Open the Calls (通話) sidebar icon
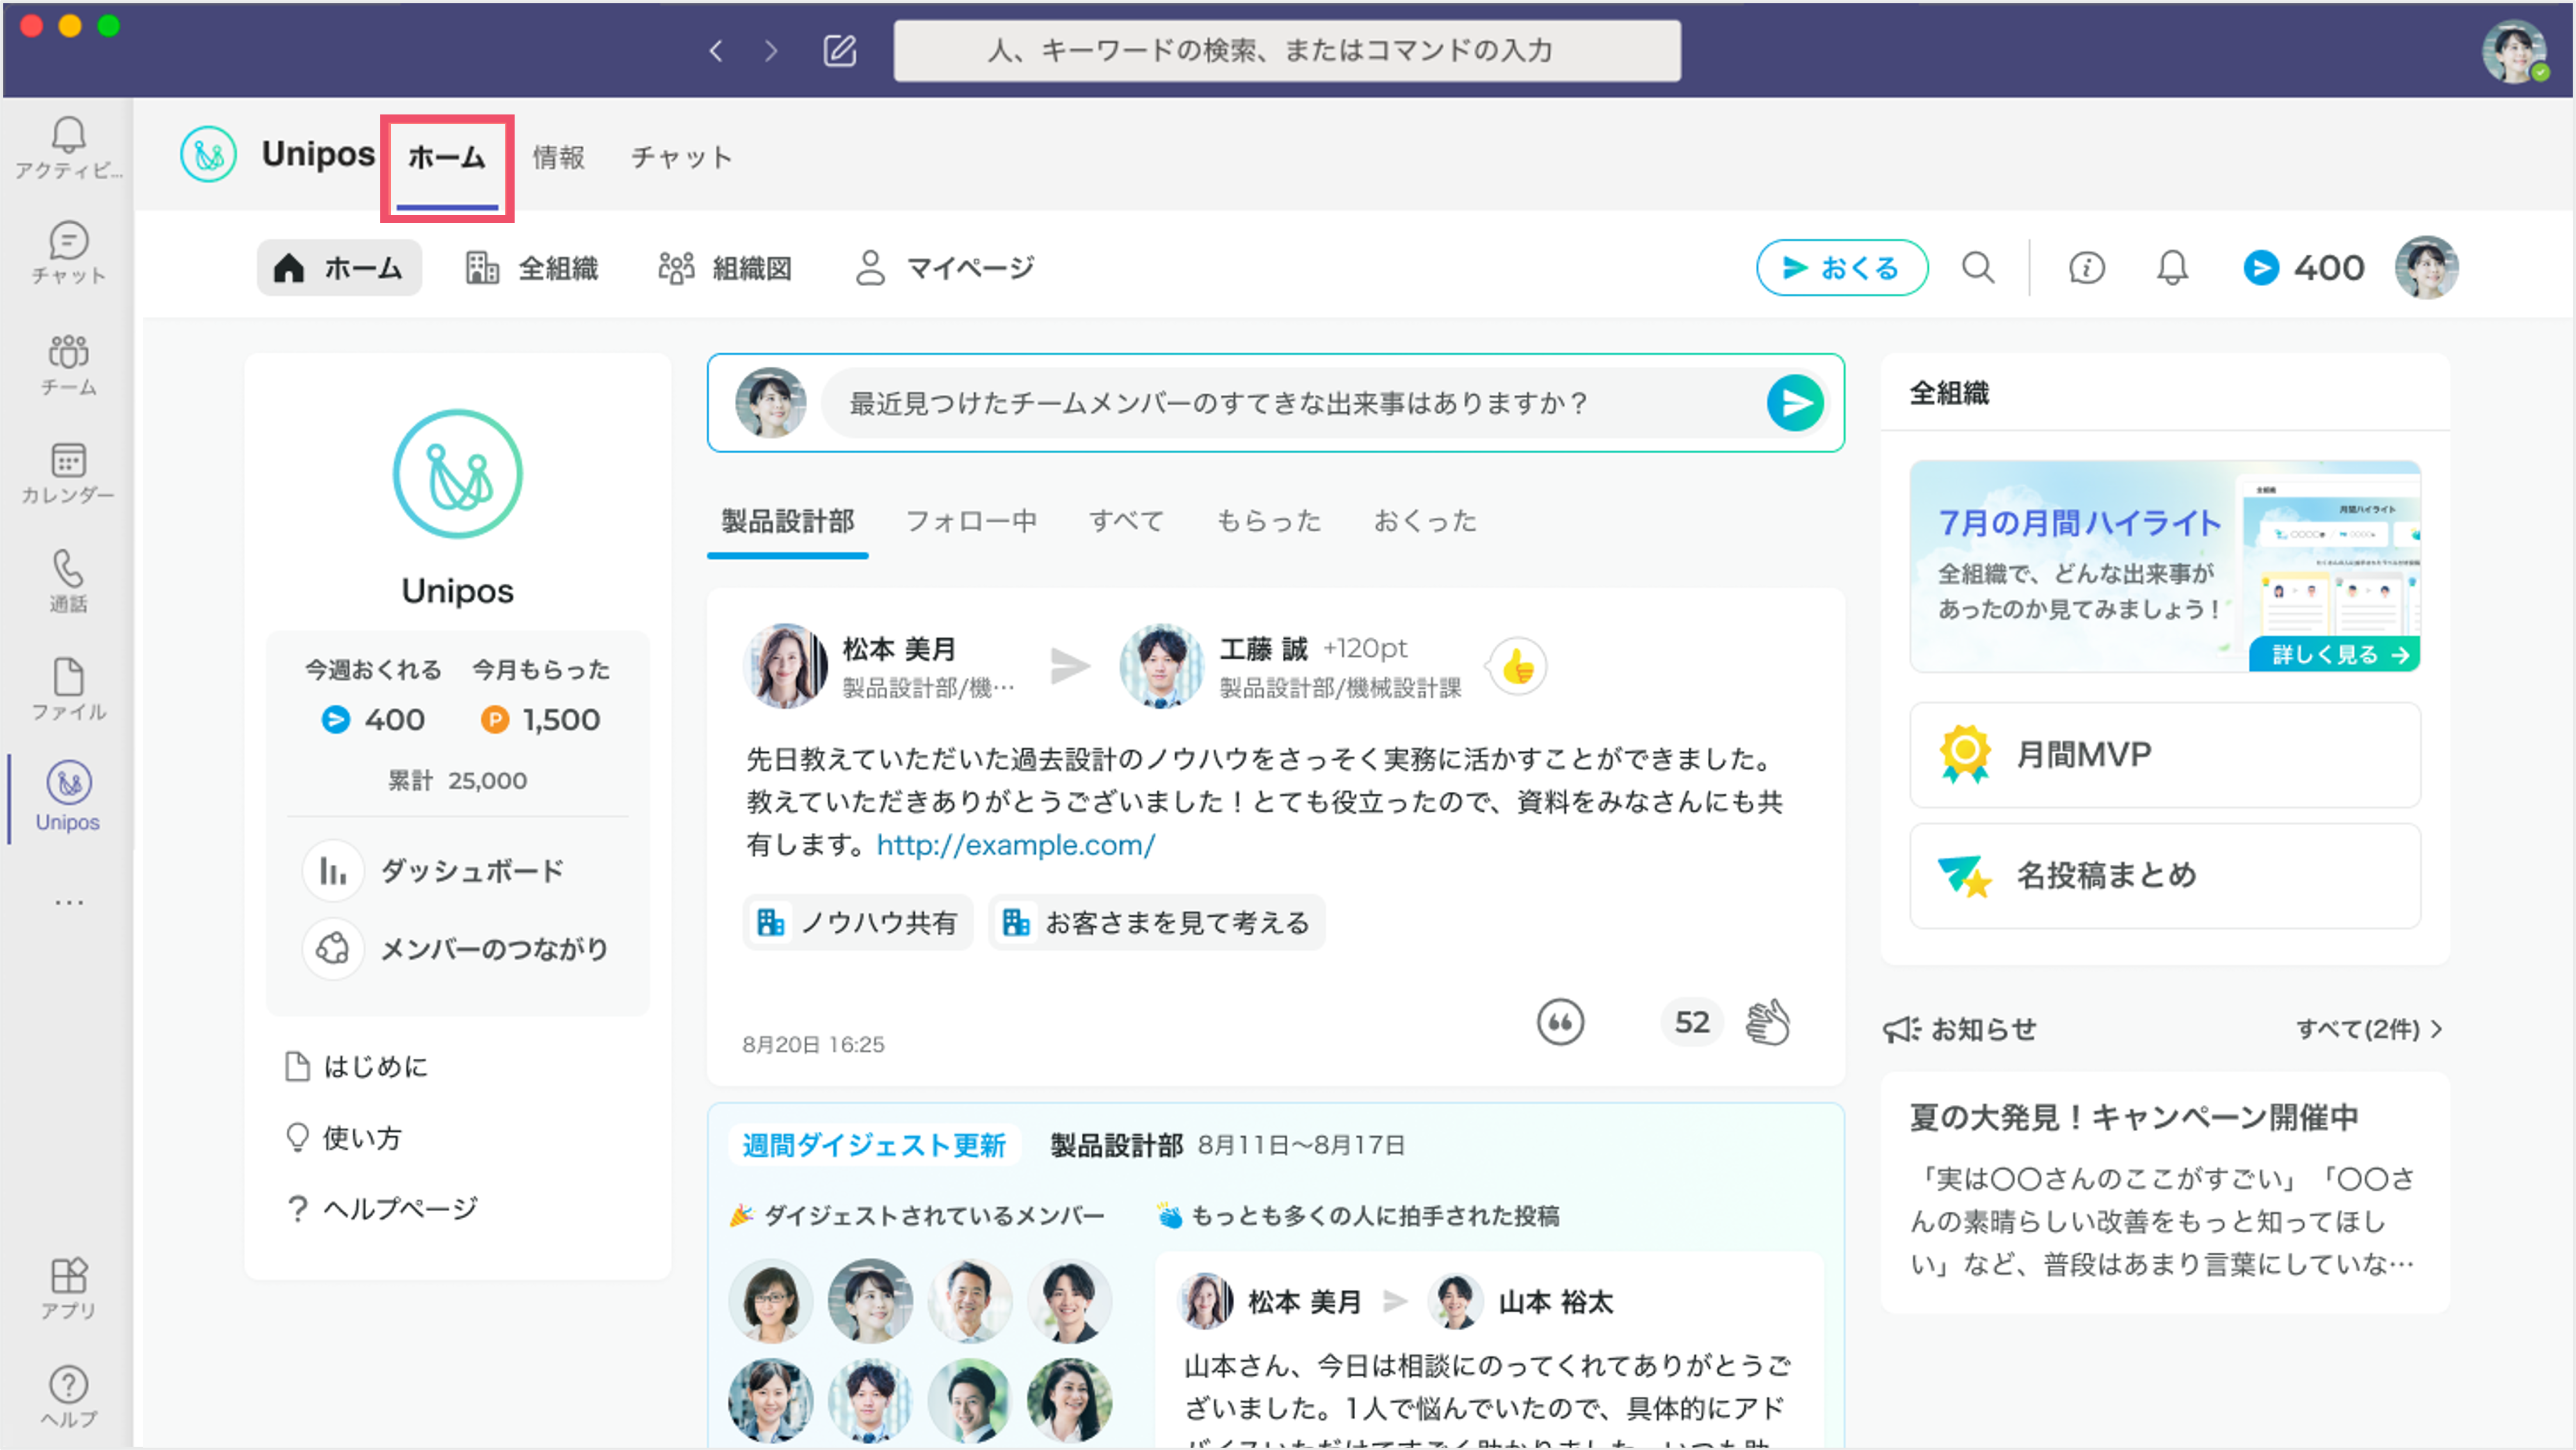2576x1450 pixels. (68, 581)
